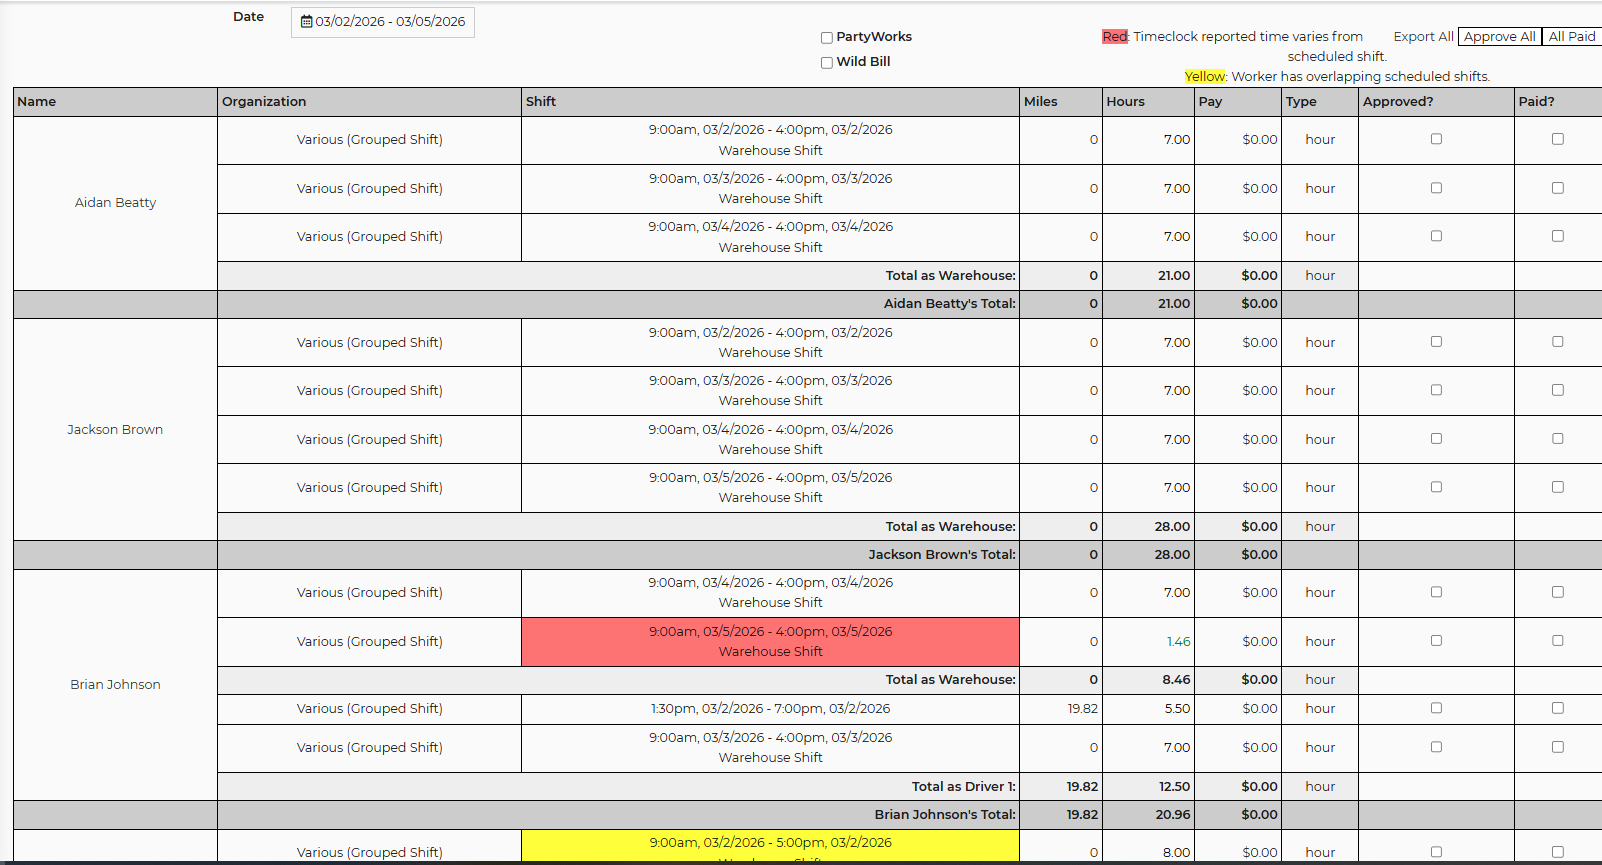This screenshot has width=1602, height=865.
Task: Click the Organization column header
Action: pyautogui.click(x=264, y=102)
